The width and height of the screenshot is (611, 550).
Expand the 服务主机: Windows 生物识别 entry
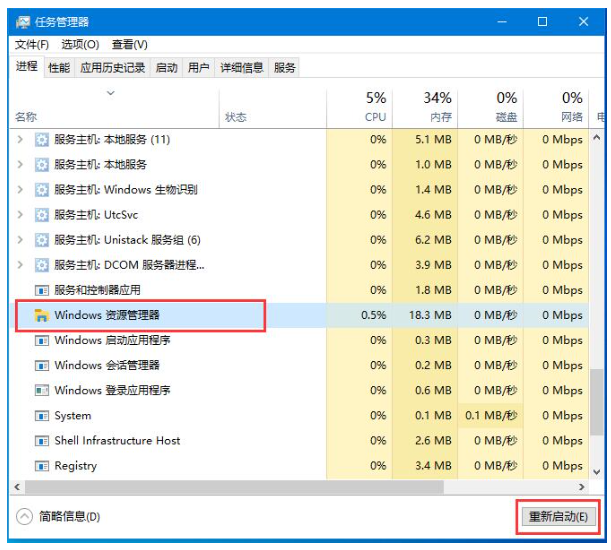click(x=21, y=190)
